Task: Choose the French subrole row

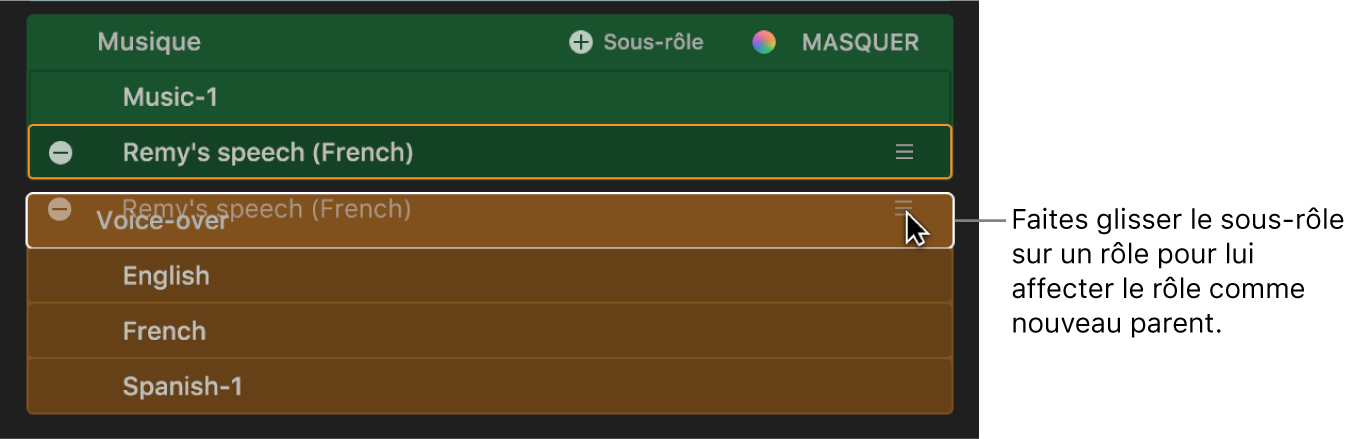Action: coord(164,331)
